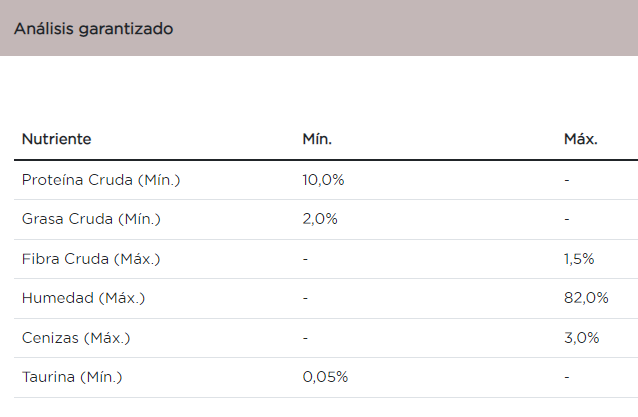Image resolution: width=638 pixels, height=417 pixels.
Task: Click the Mín. column header
Action: (x=317, y=139)
